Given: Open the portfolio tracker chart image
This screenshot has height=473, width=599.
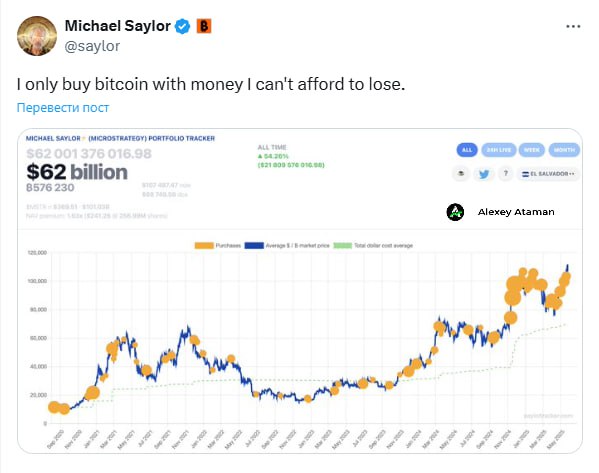Looking at the screenshot, I should click(300, 291).
